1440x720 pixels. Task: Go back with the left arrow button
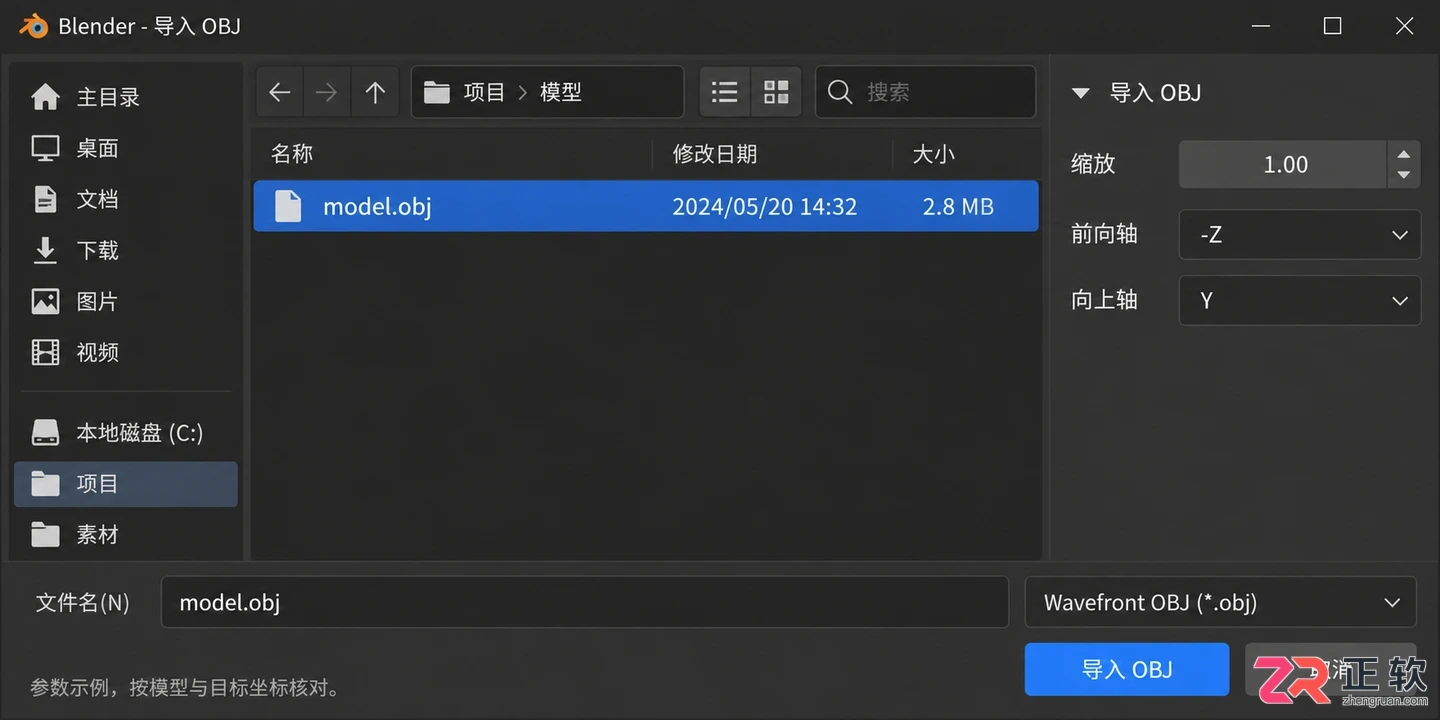[280, 93]
